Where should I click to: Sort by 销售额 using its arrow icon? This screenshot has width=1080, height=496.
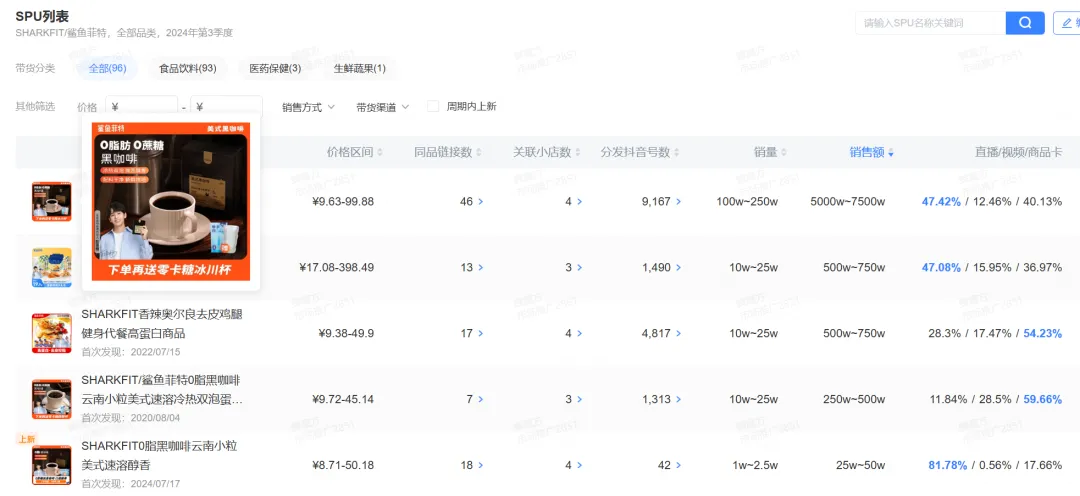pos(891,153)
